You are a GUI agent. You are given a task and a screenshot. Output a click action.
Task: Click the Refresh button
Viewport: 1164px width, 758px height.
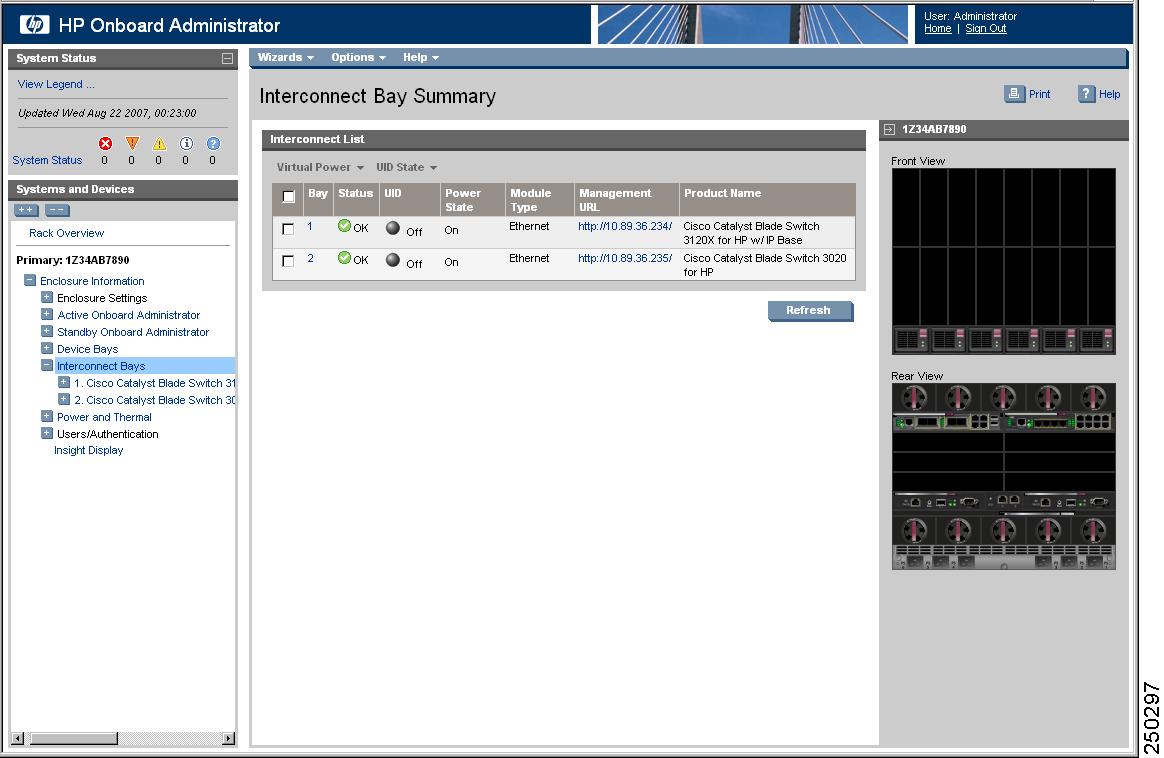[810, 310]
